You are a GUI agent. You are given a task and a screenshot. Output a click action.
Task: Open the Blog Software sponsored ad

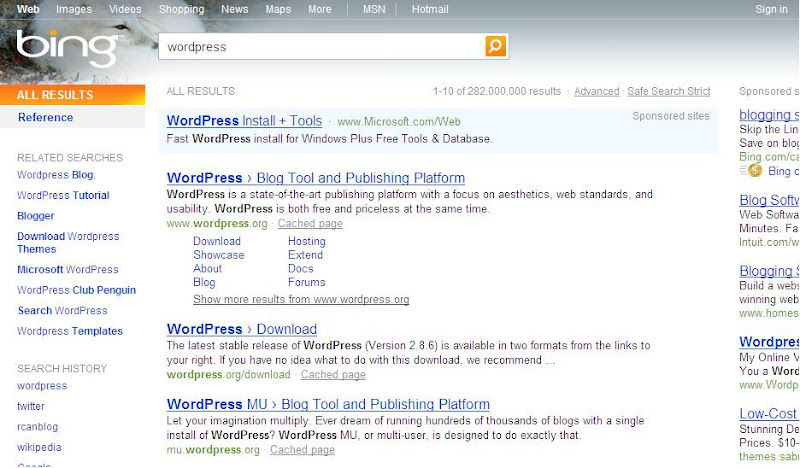click(769, 200)
